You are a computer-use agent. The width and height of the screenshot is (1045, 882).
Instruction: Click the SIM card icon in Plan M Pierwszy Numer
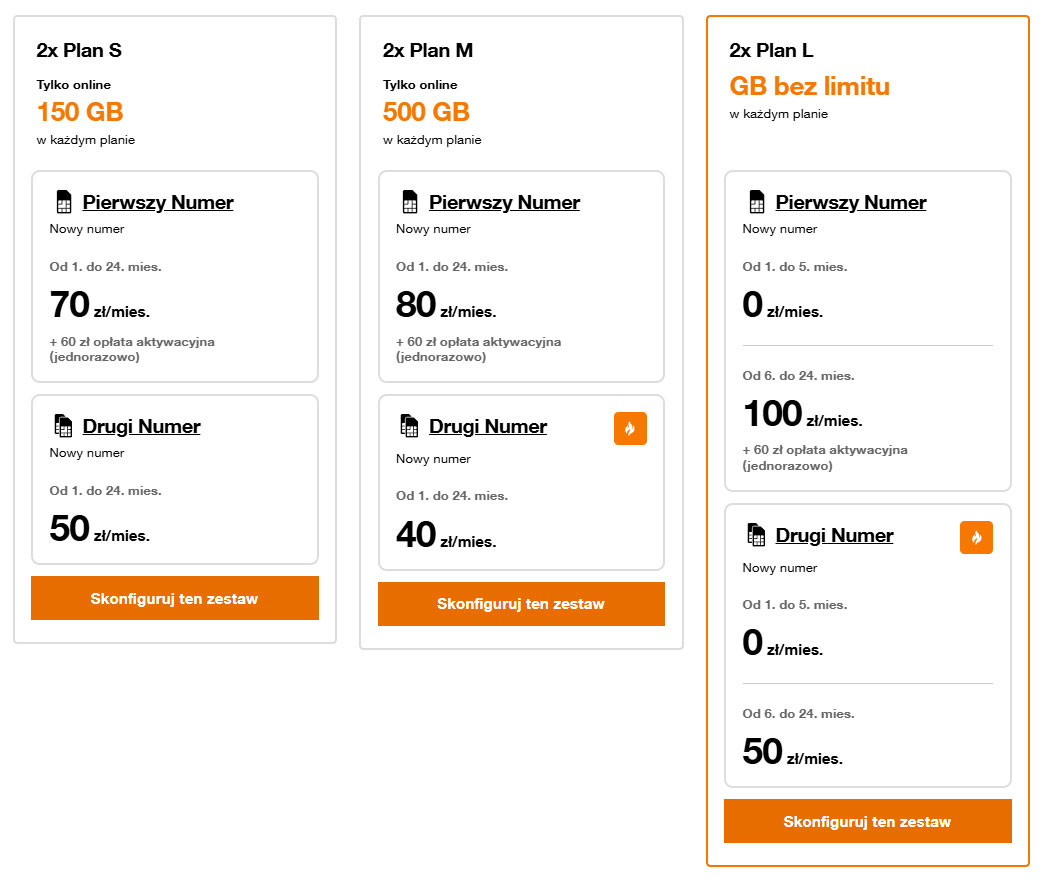(x=410, y=201)
